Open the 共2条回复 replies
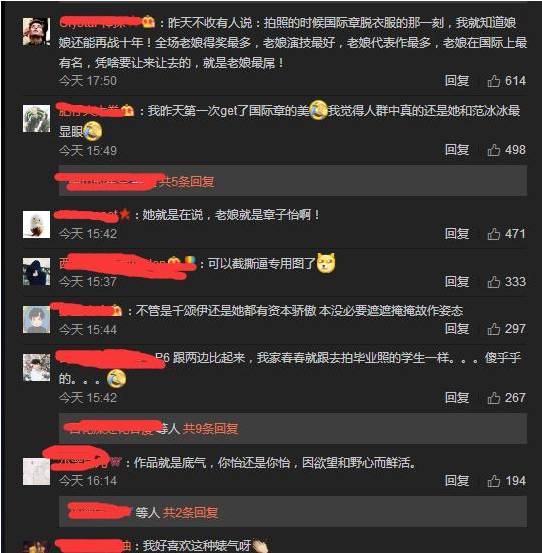This screenshot has height=553, width=542. pos(190,512)
